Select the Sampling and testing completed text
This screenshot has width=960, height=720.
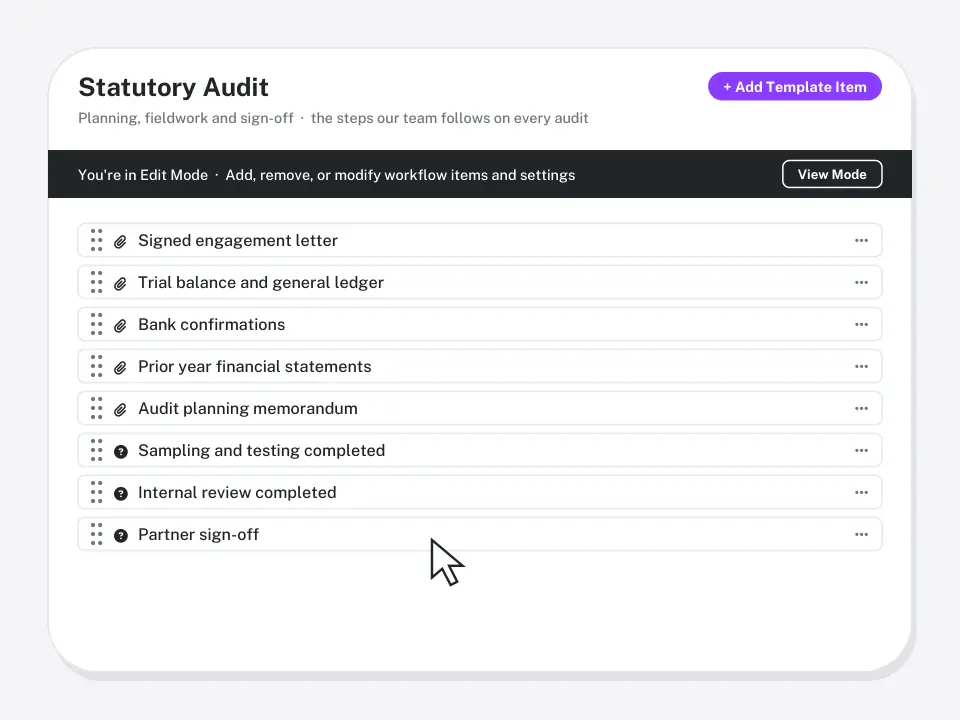(261, 451)
